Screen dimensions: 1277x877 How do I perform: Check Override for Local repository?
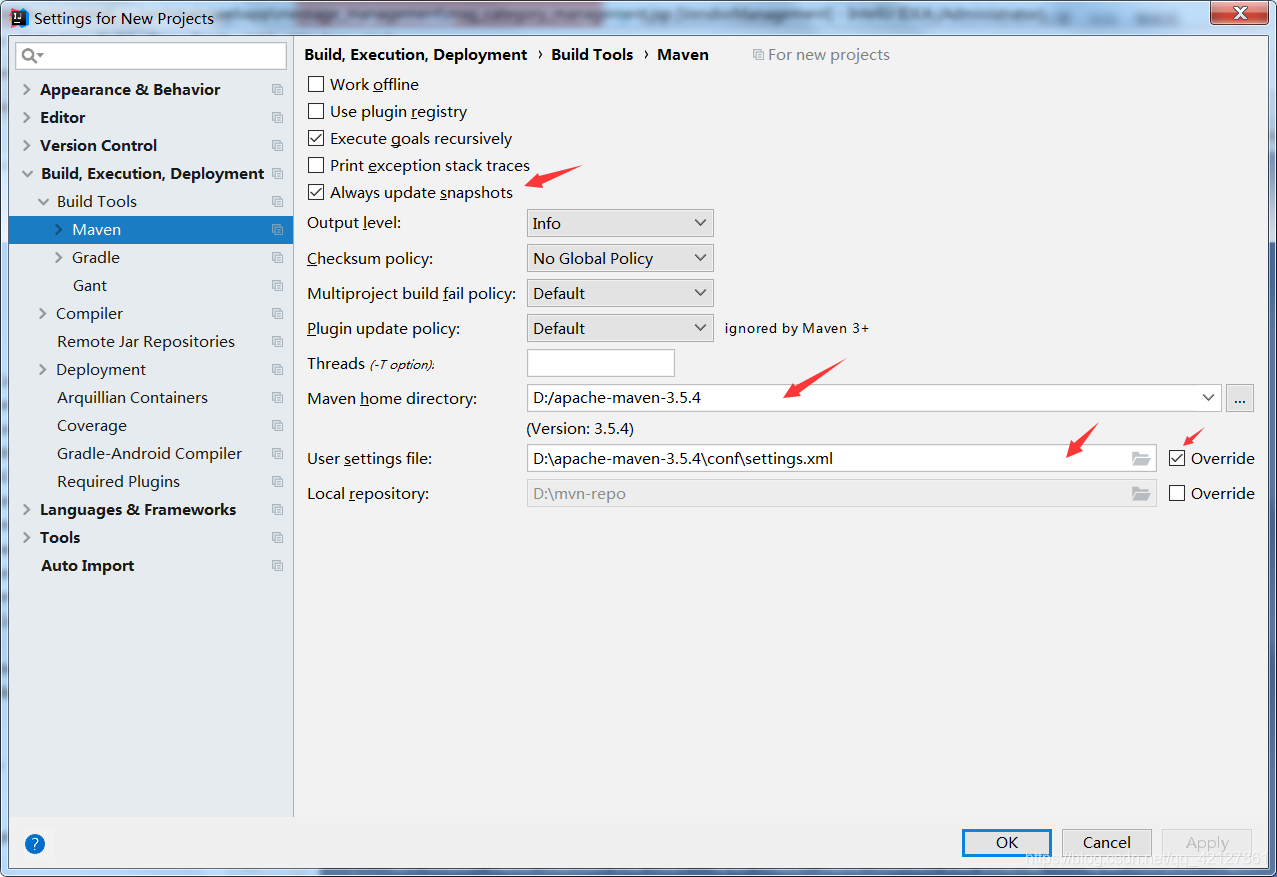pyautogui.click(x=1177, y=494)
